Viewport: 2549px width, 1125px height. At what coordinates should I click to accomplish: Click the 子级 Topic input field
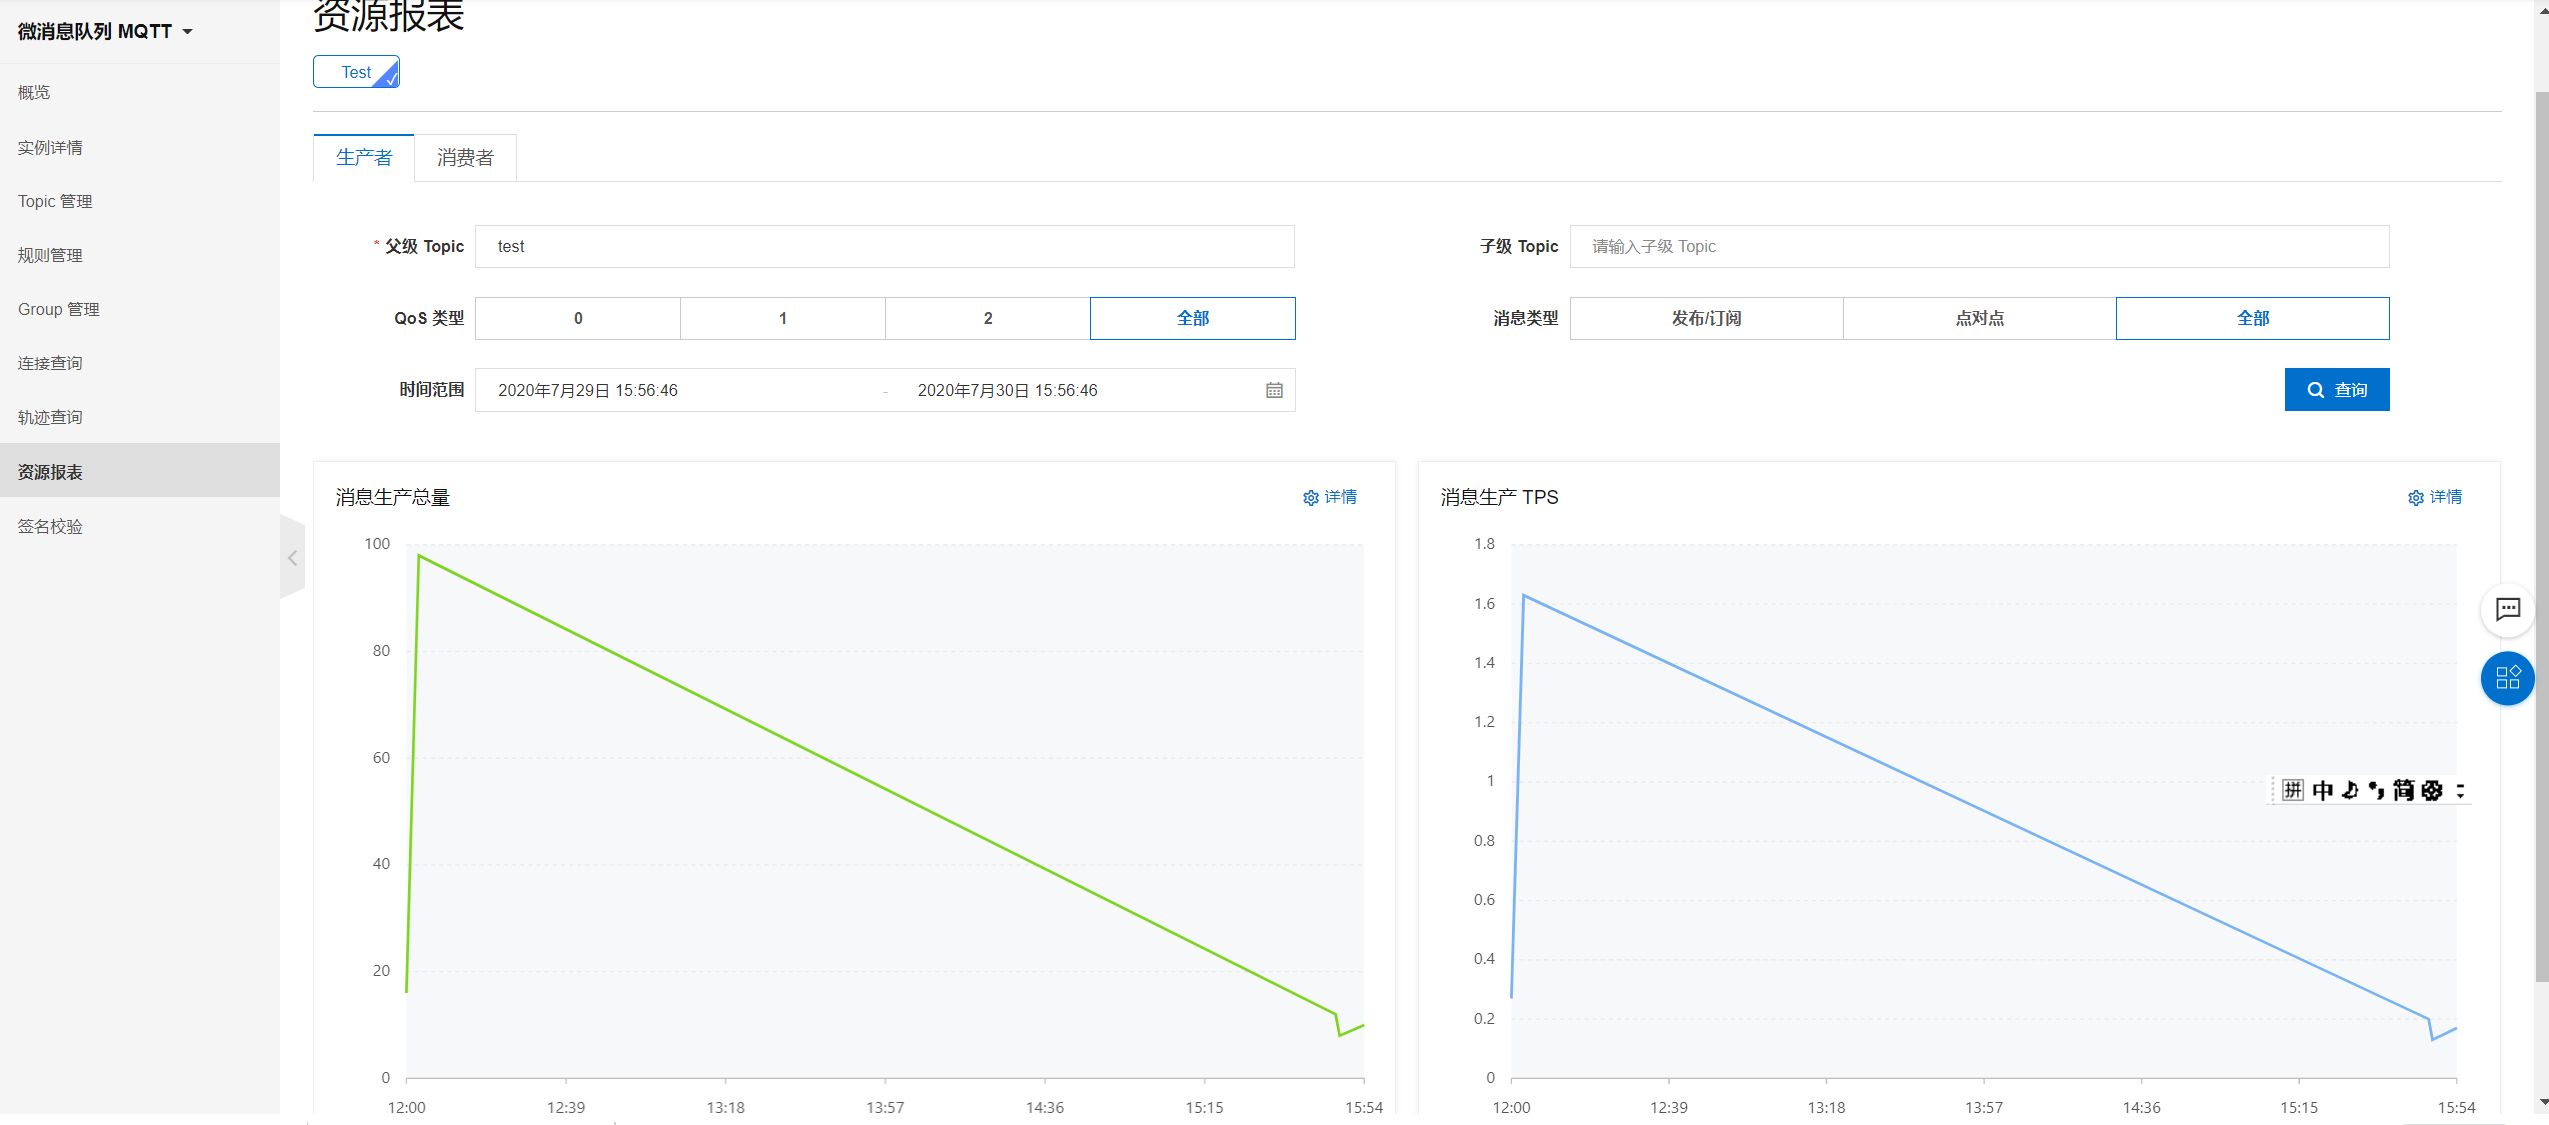1978,247
